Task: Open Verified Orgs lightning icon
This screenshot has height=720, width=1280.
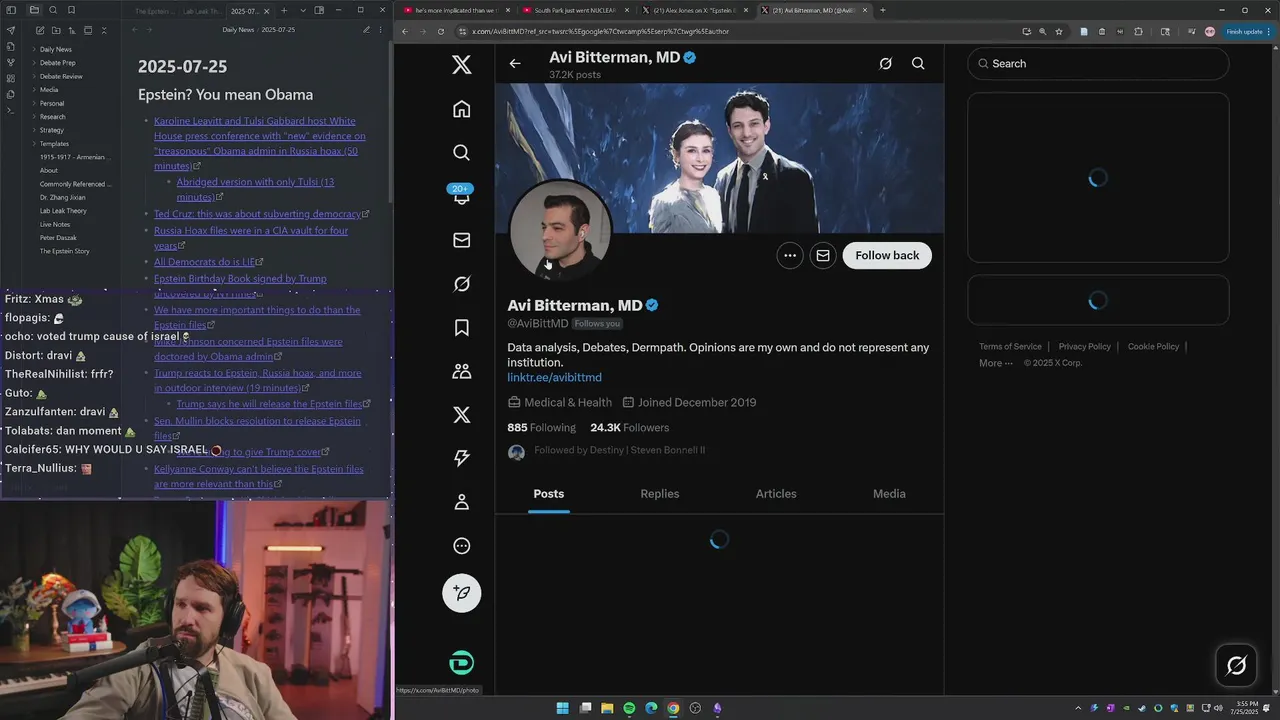Action: pos(461,458)
